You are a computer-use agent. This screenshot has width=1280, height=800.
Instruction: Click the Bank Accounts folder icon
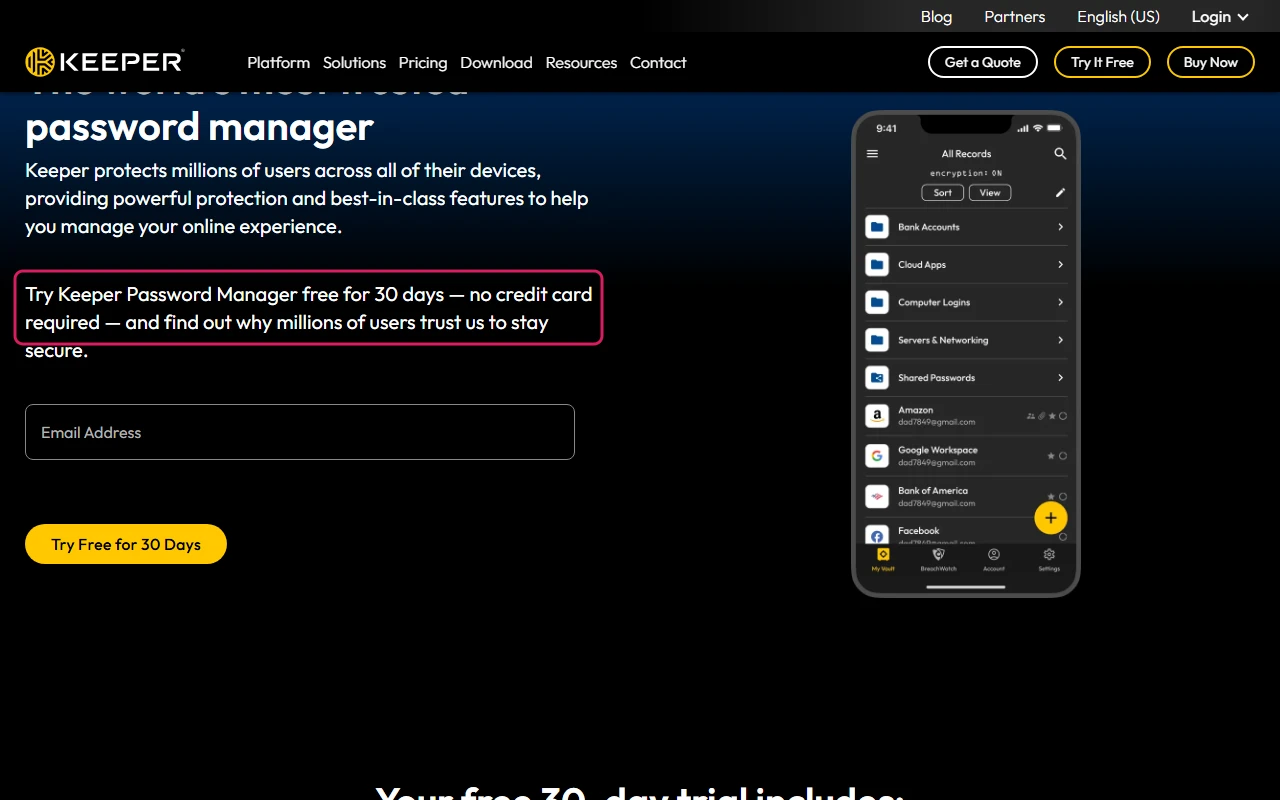877,227
